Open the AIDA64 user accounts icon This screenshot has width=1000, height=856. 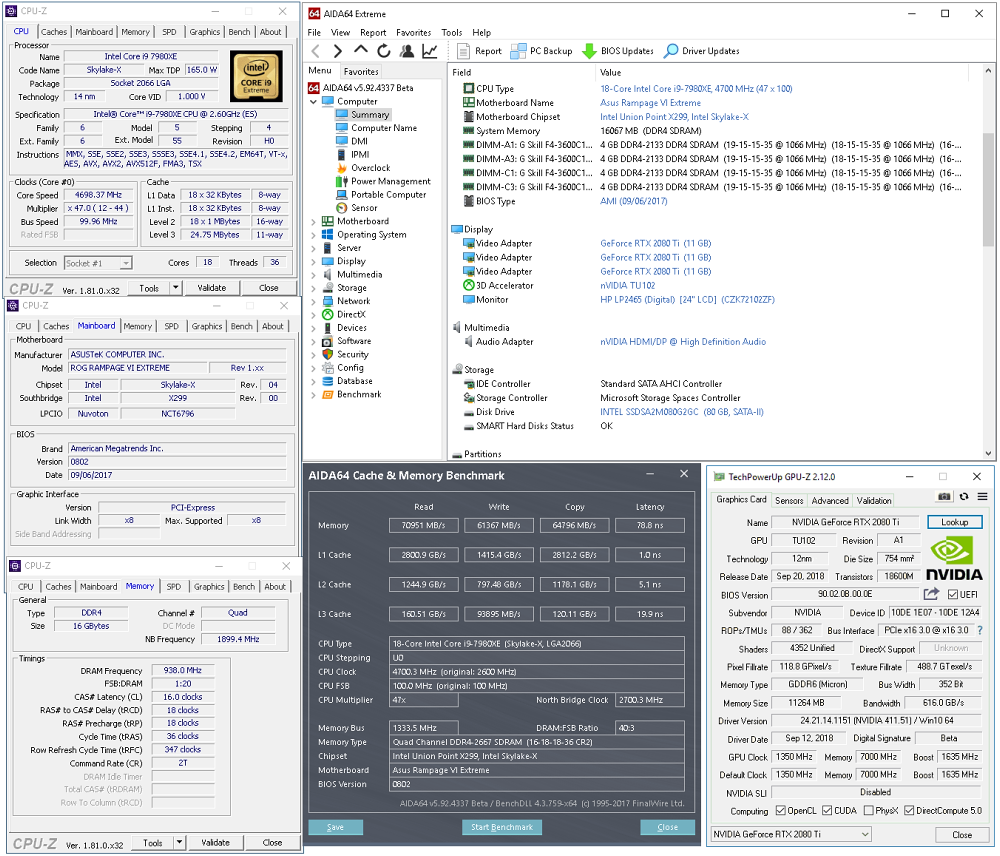point(406,51)
